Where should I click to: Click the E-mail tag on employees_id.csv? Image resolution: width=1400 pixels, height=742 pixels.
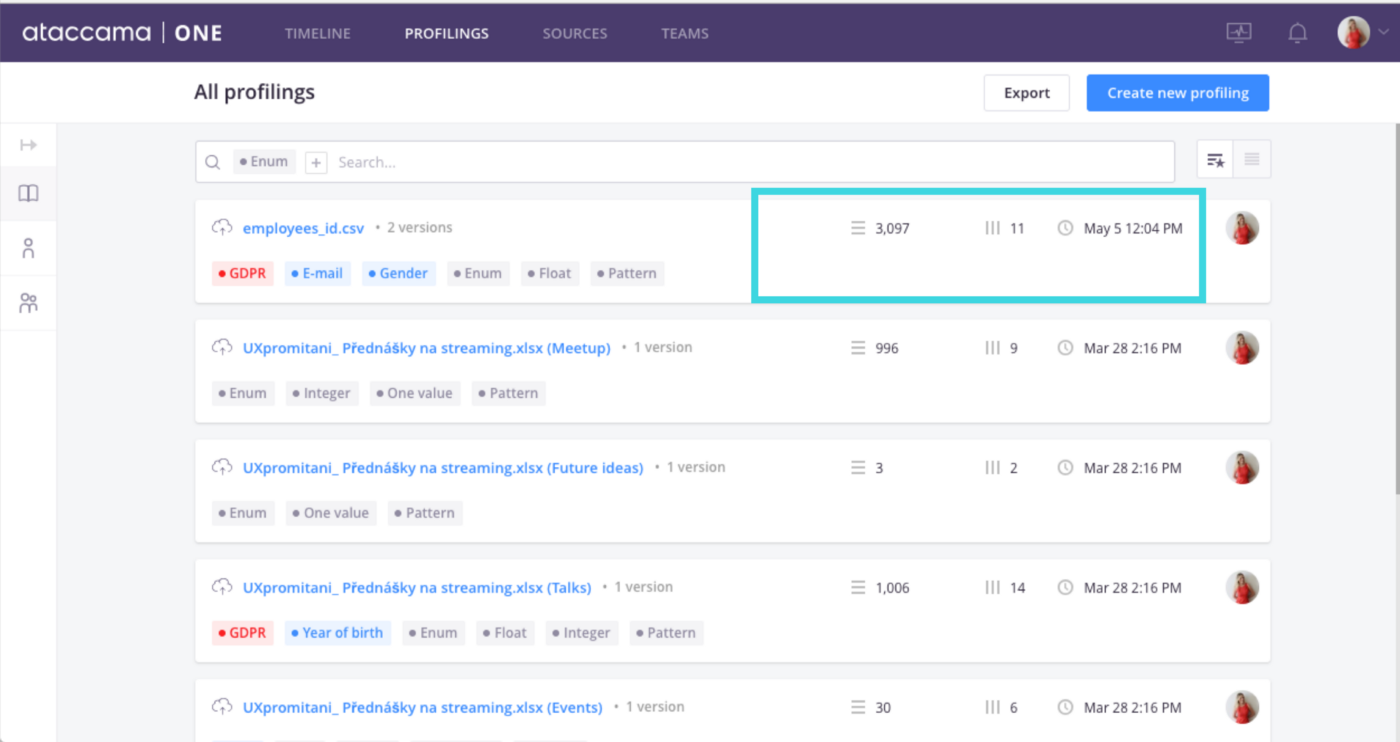318,273
